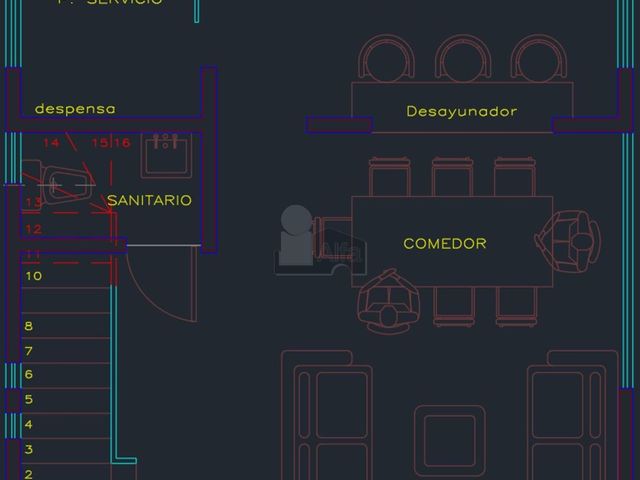Click stair step number 4
This screenshot has height=480, width=640.
(29, 424)
